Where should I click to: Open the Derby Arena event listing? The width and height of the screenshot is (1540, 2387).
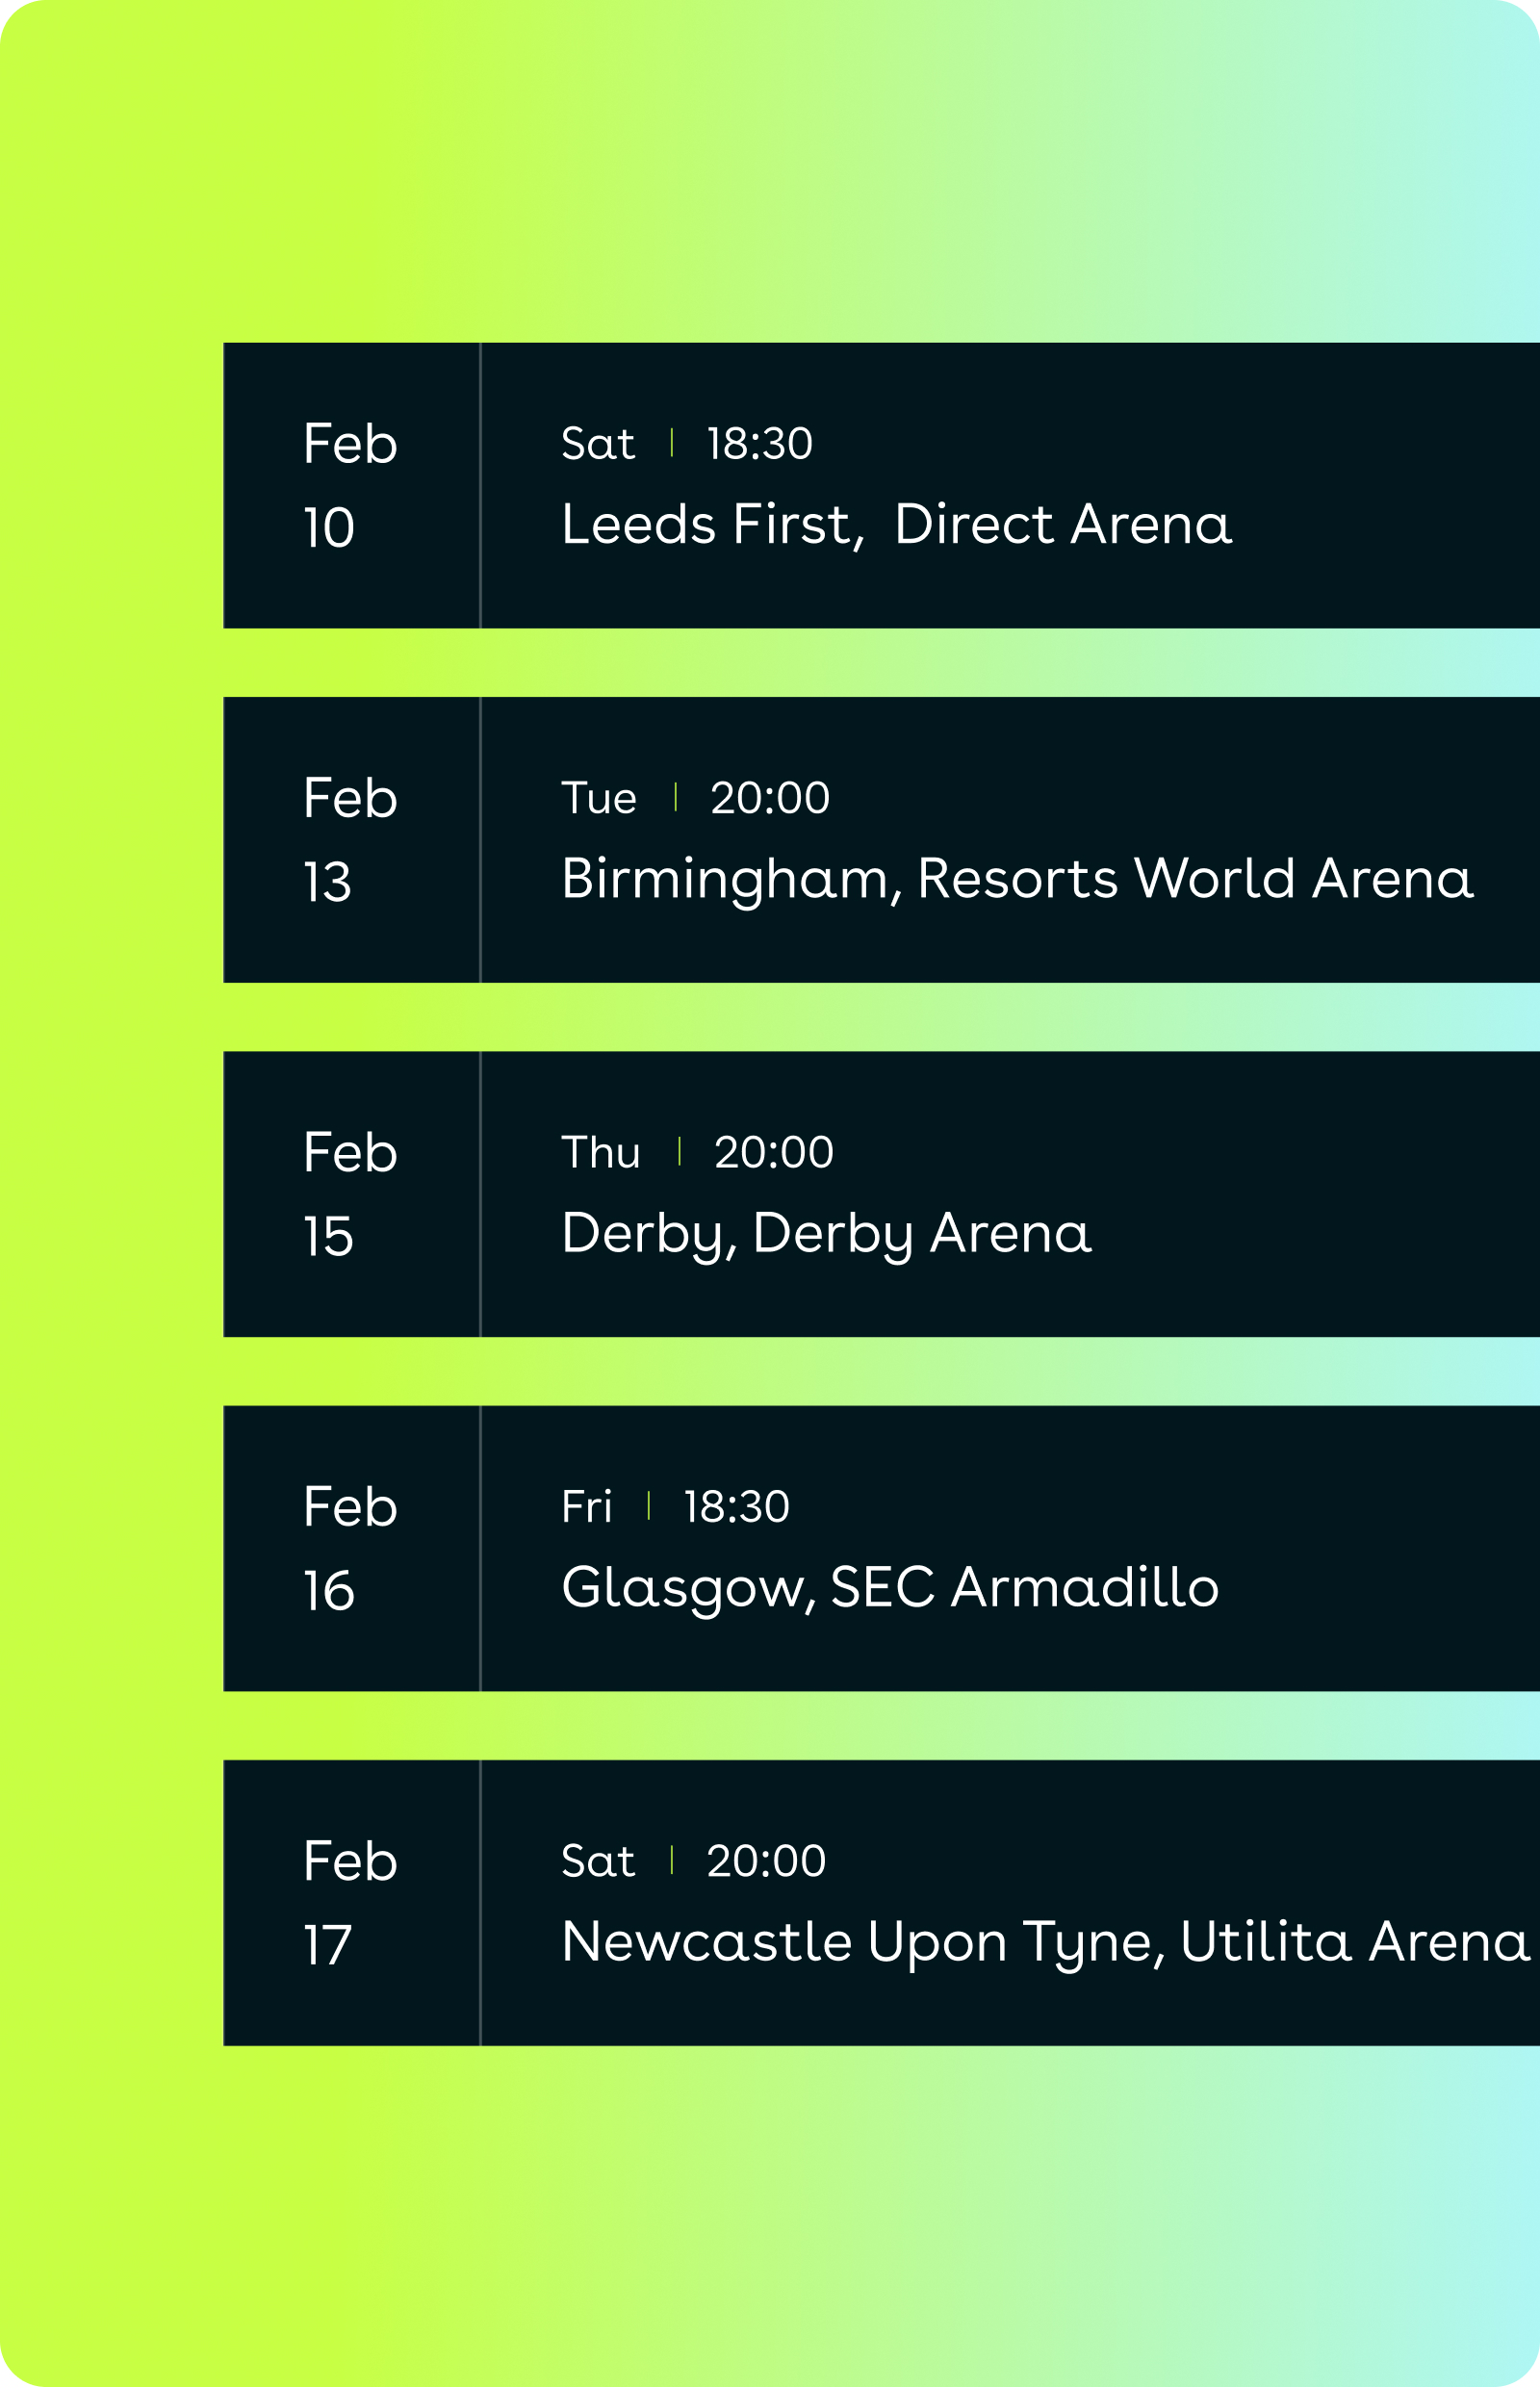pos(826,1233)
